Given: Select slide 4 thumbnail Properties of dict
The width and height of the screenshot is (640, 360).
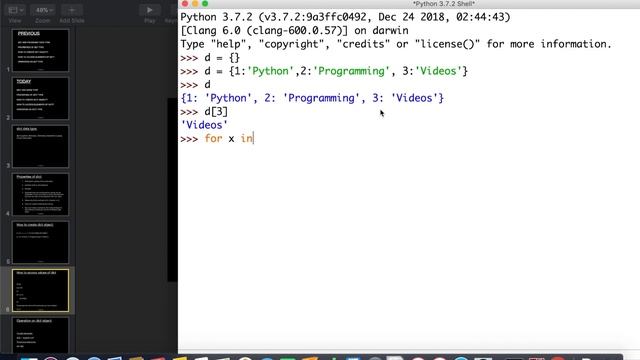Looking at the screenshot, I should click(x=40, y=194).
